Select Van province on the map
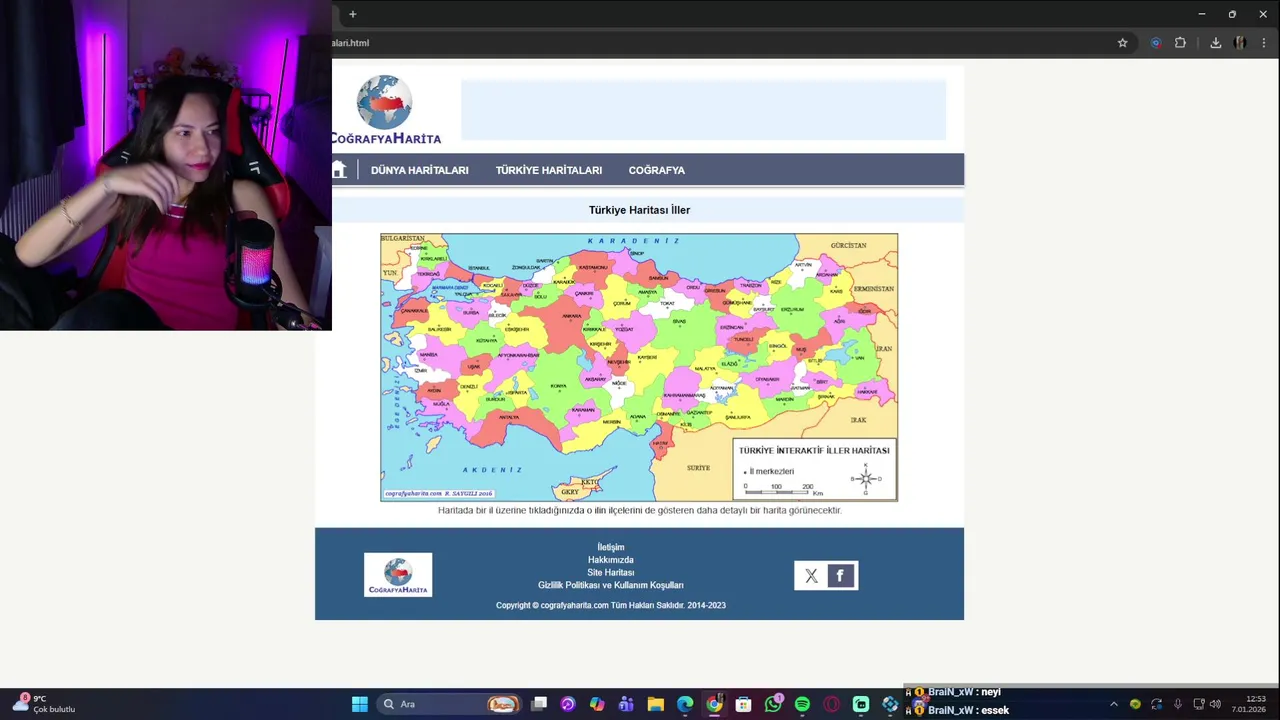This screenshot has width=1280, height=720. (858, 357)
